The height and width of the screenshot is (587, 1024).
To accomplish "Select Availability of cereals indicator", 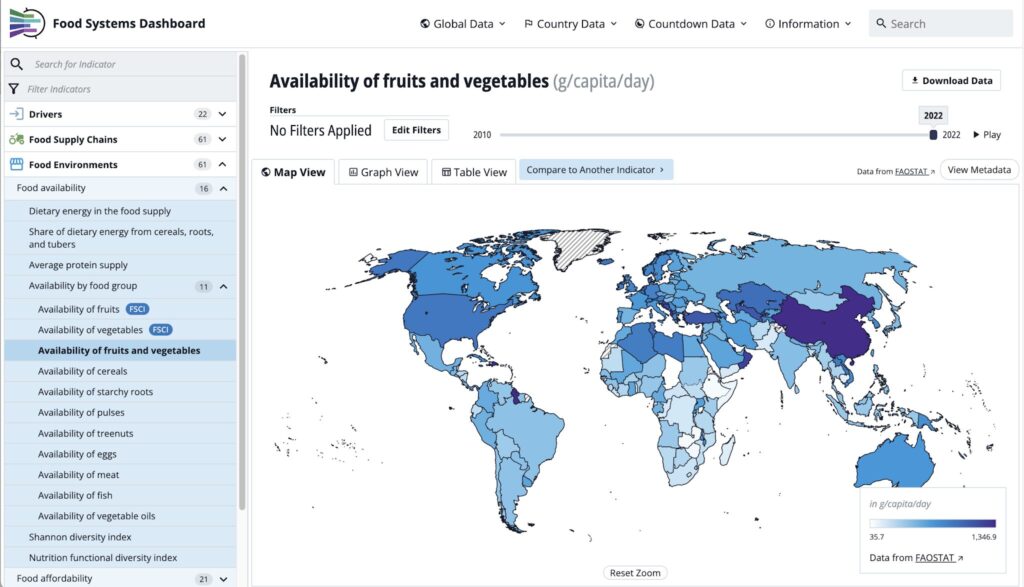I will click(83, 371).
